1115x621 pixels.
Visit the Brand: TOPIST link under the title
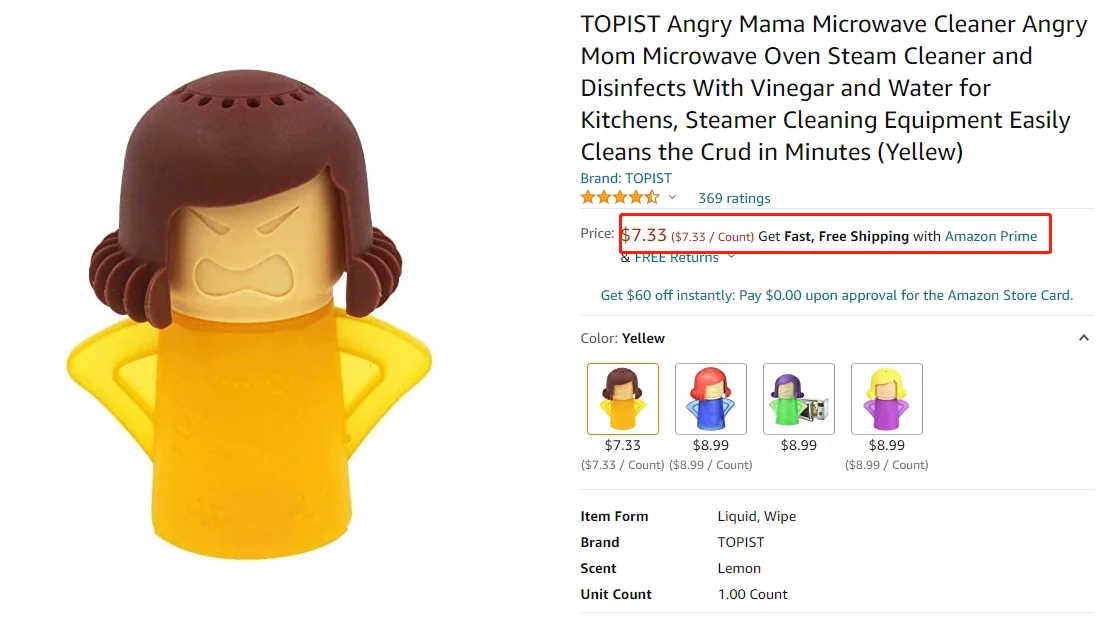[x=626, y=178]
